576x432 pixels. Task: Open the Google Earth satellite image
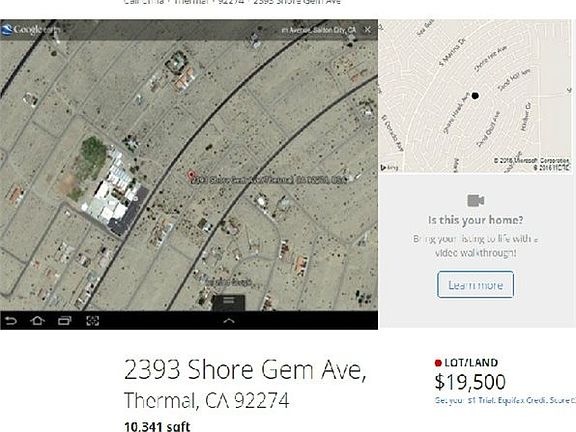189,174
